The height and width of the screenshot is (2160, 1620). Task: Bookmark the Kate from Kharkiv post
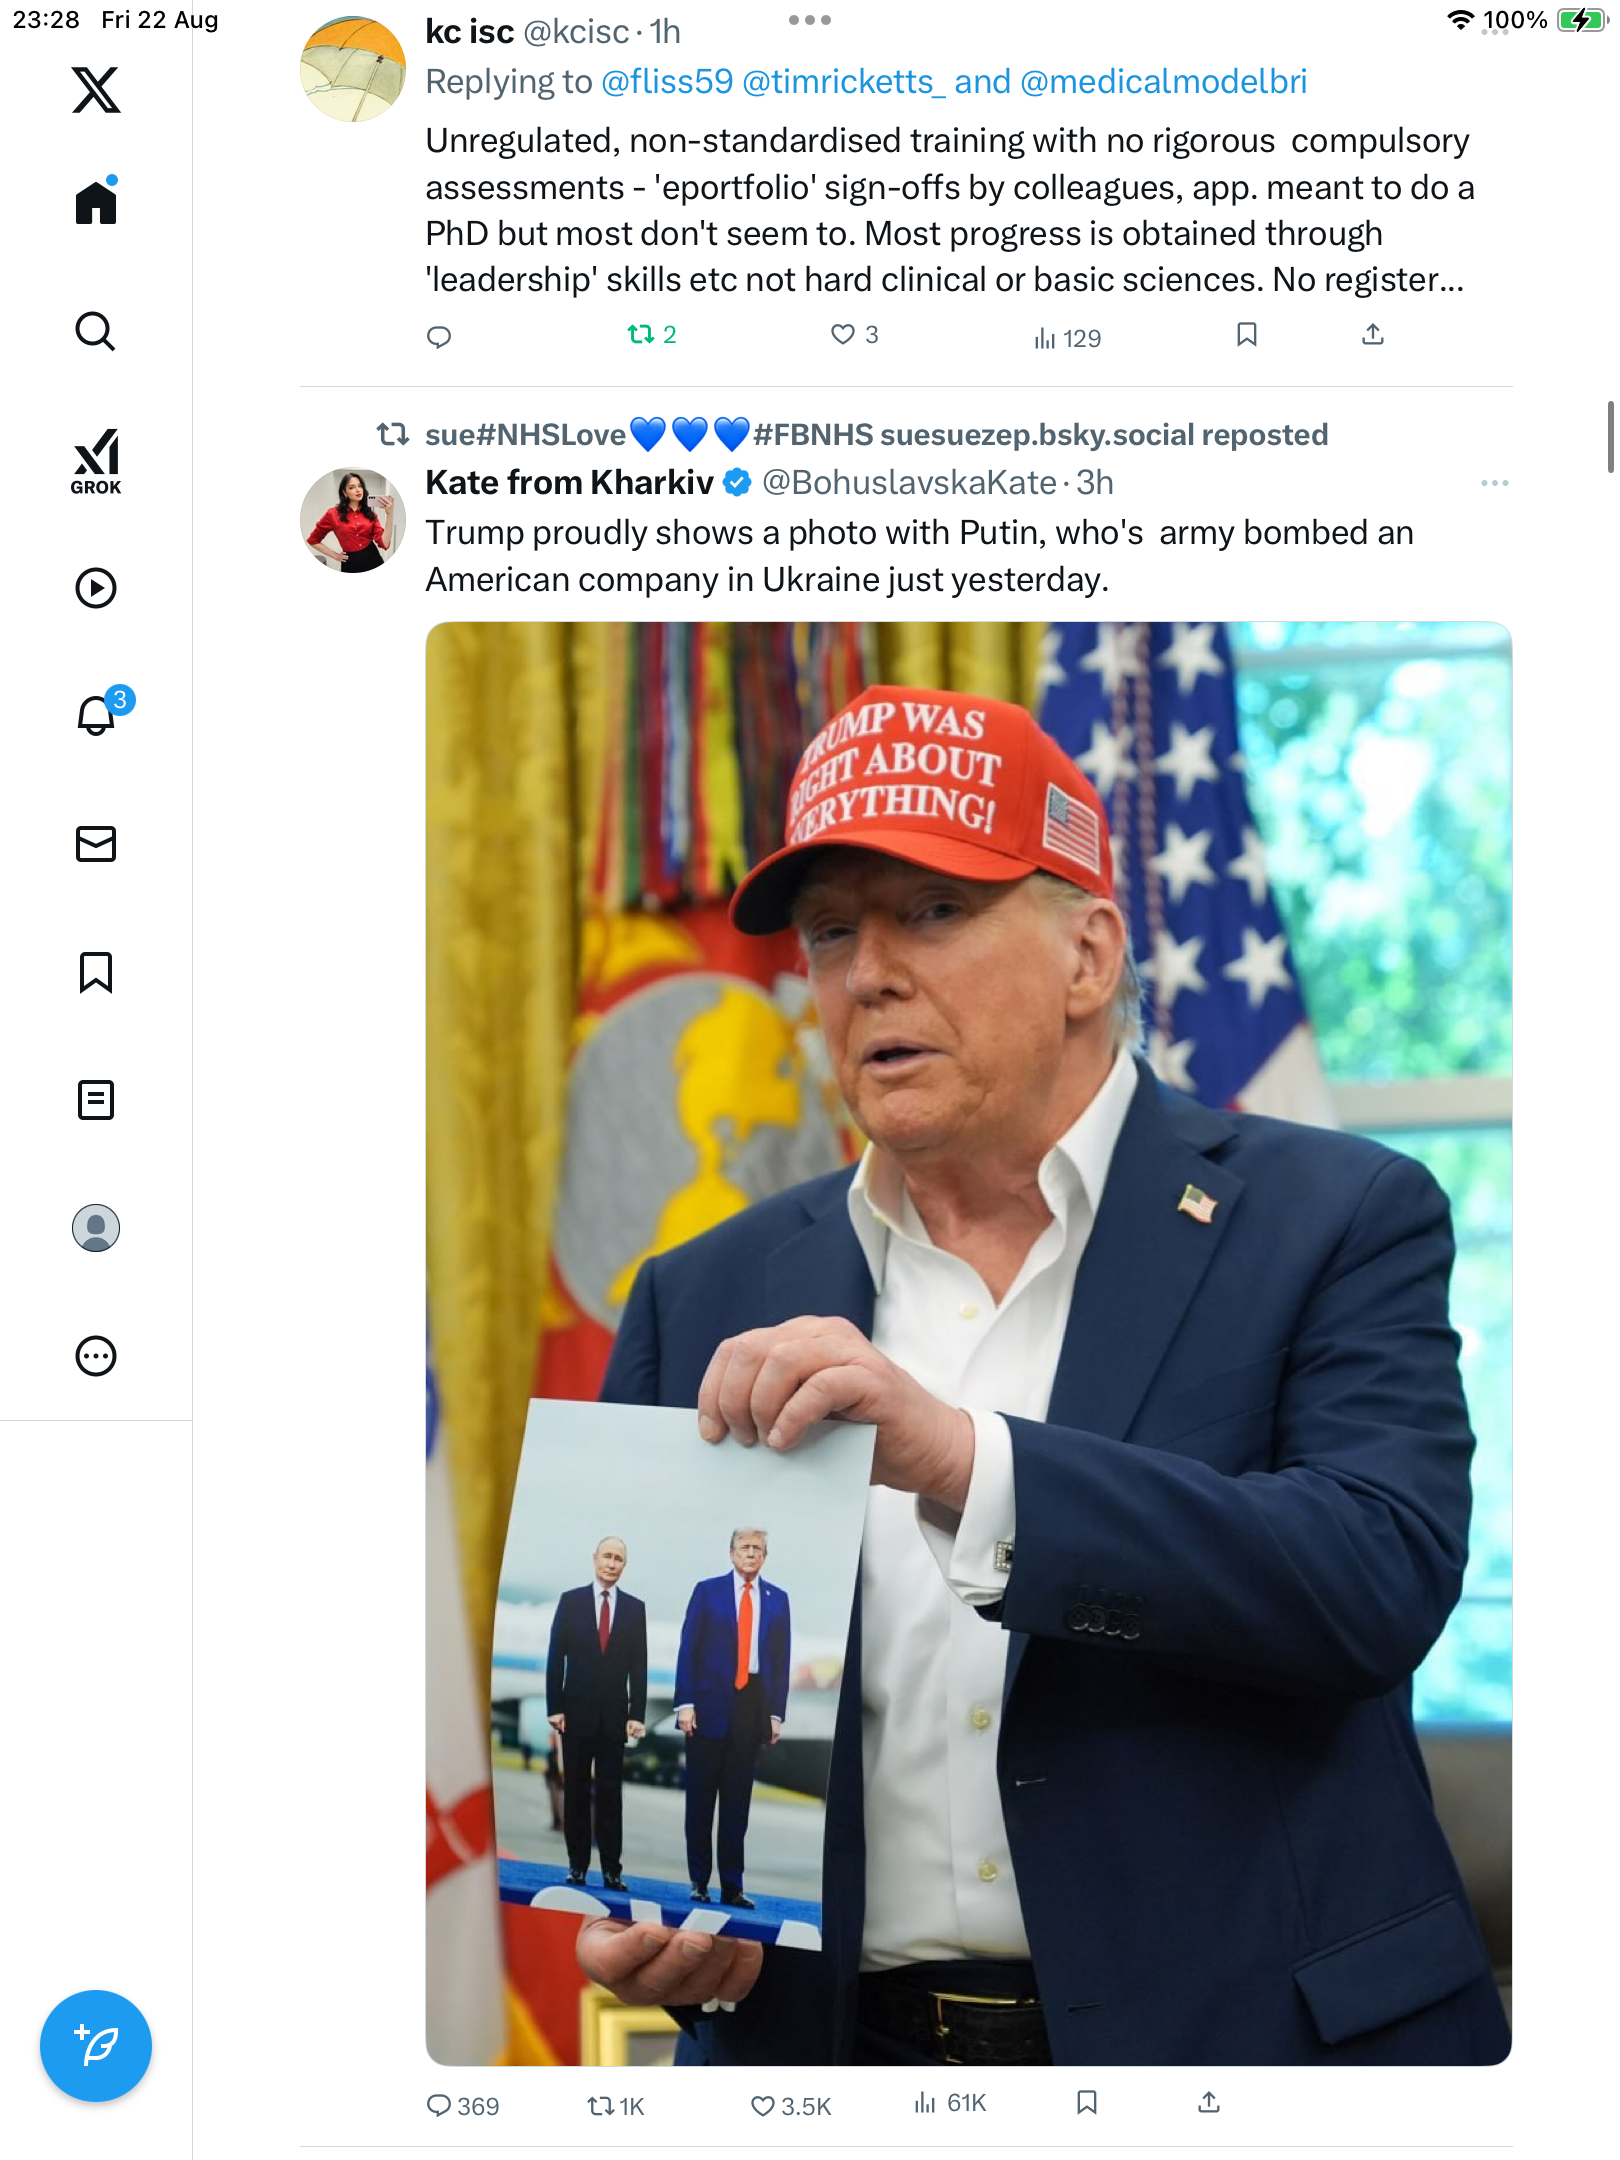tap(1087, 2103)
